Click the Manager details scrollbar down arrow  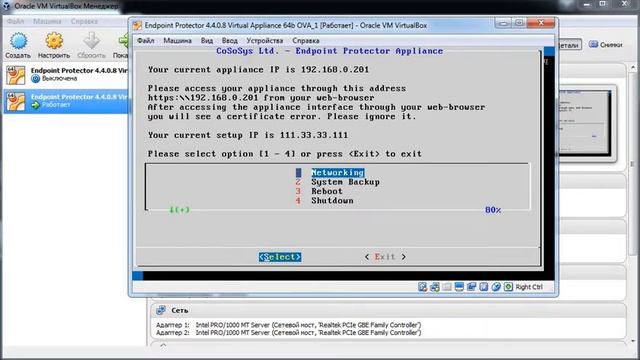633,341
